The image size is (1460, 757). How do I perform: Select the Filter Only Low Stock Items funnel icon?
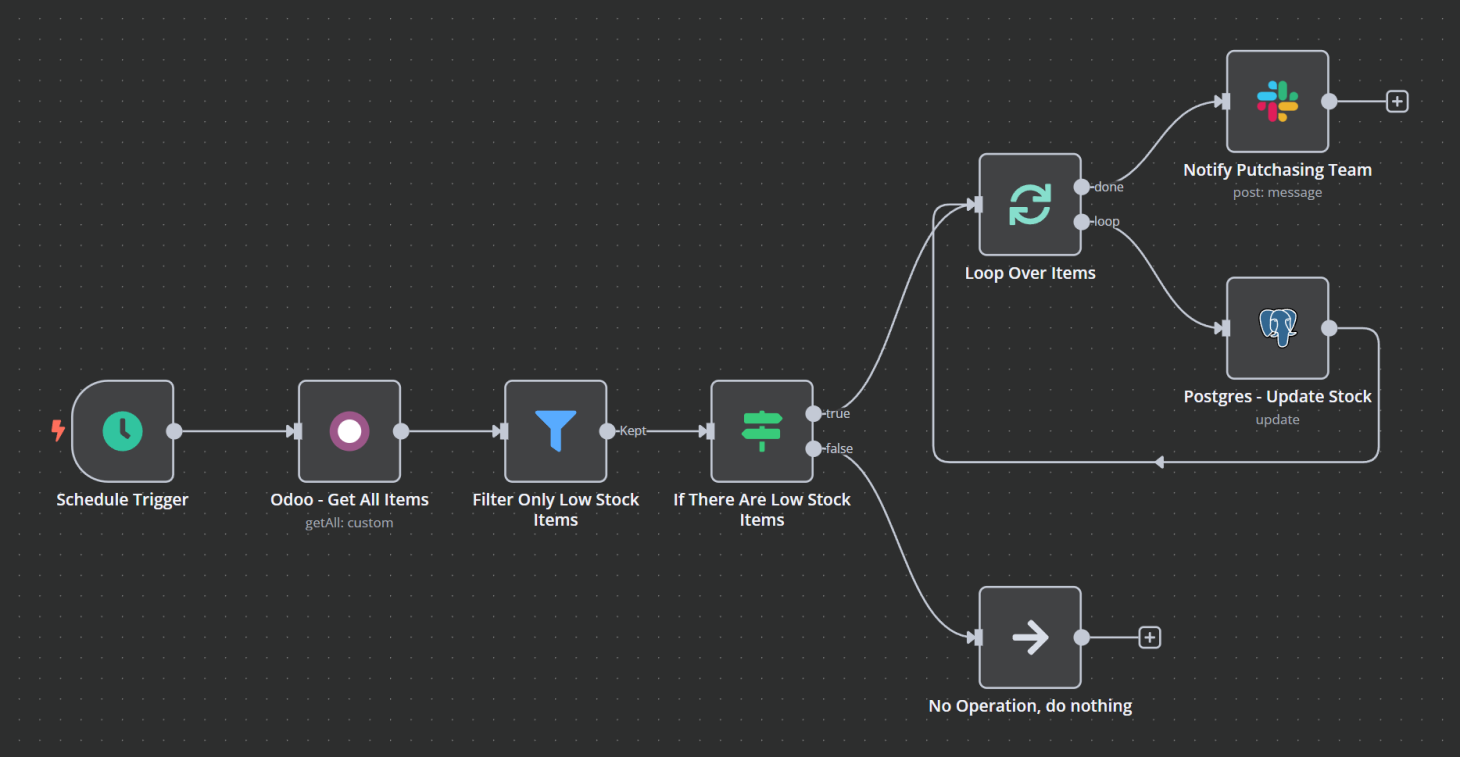[555, 431]
